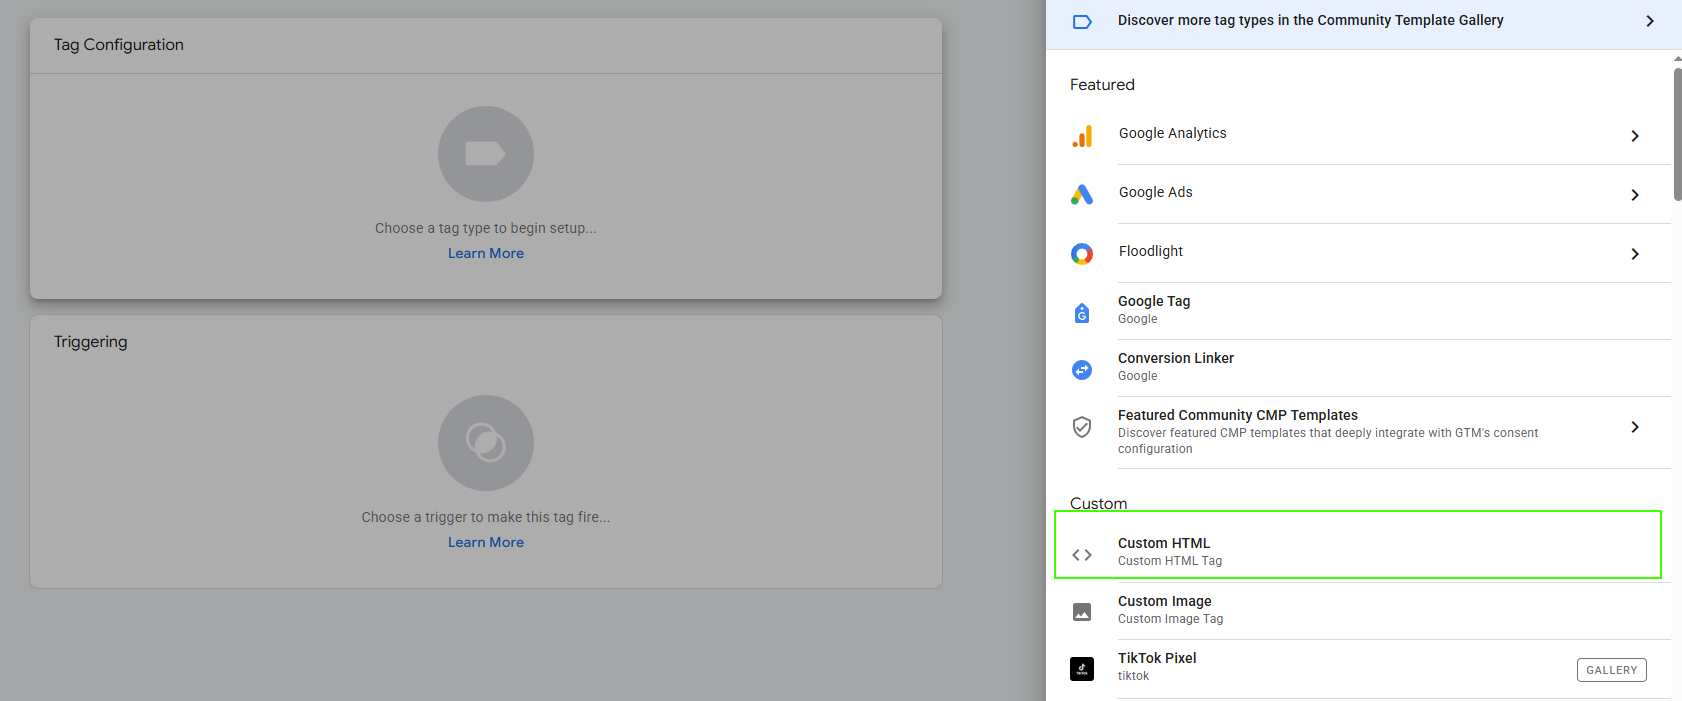Click the Floodlight ring icon
Image resolution: width=1682 pixels, height=701 pixels.
point(1082,254)
